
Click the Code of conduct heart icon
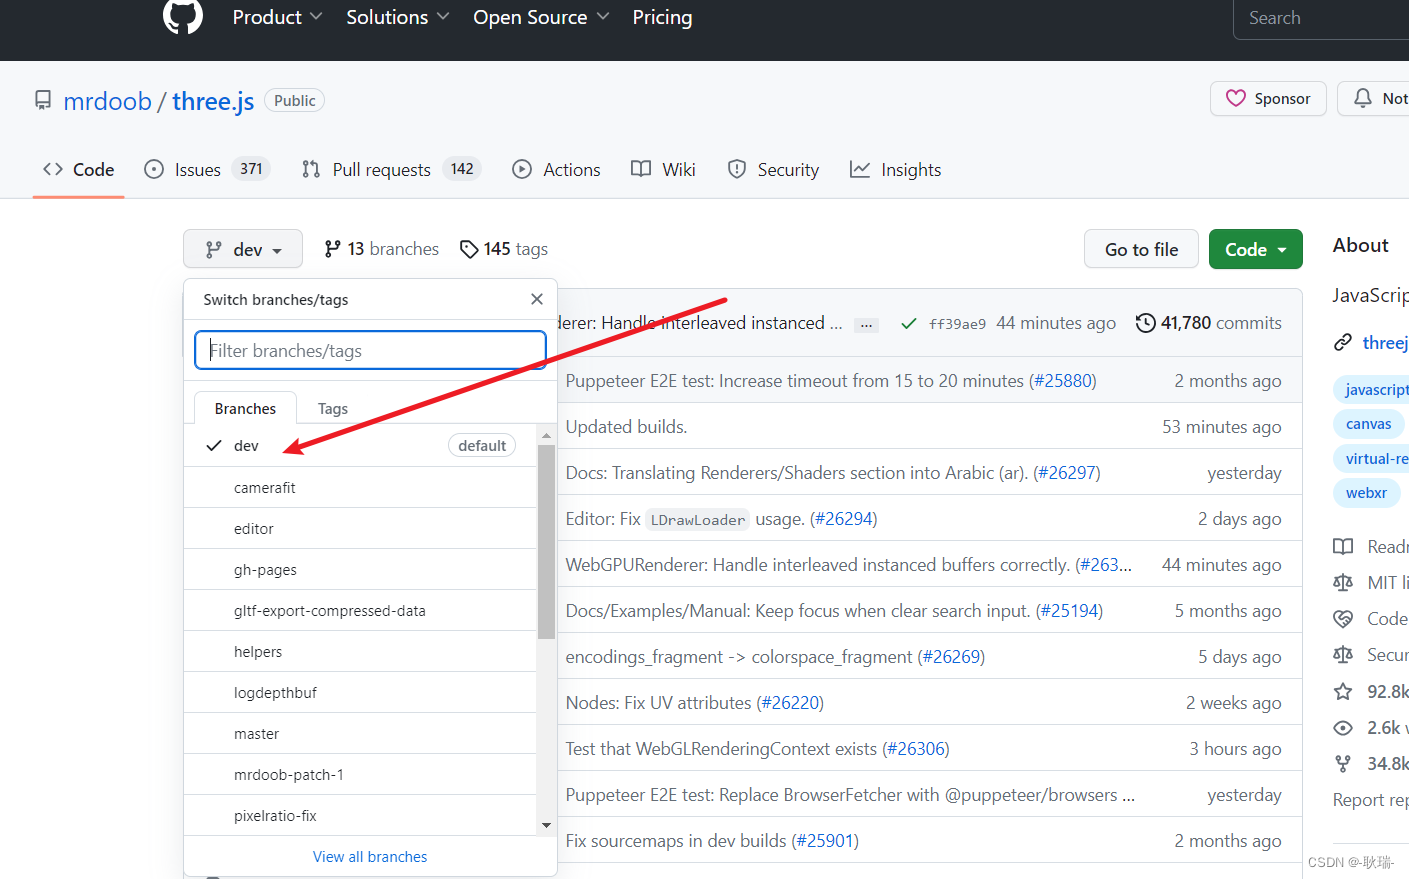1343,619
